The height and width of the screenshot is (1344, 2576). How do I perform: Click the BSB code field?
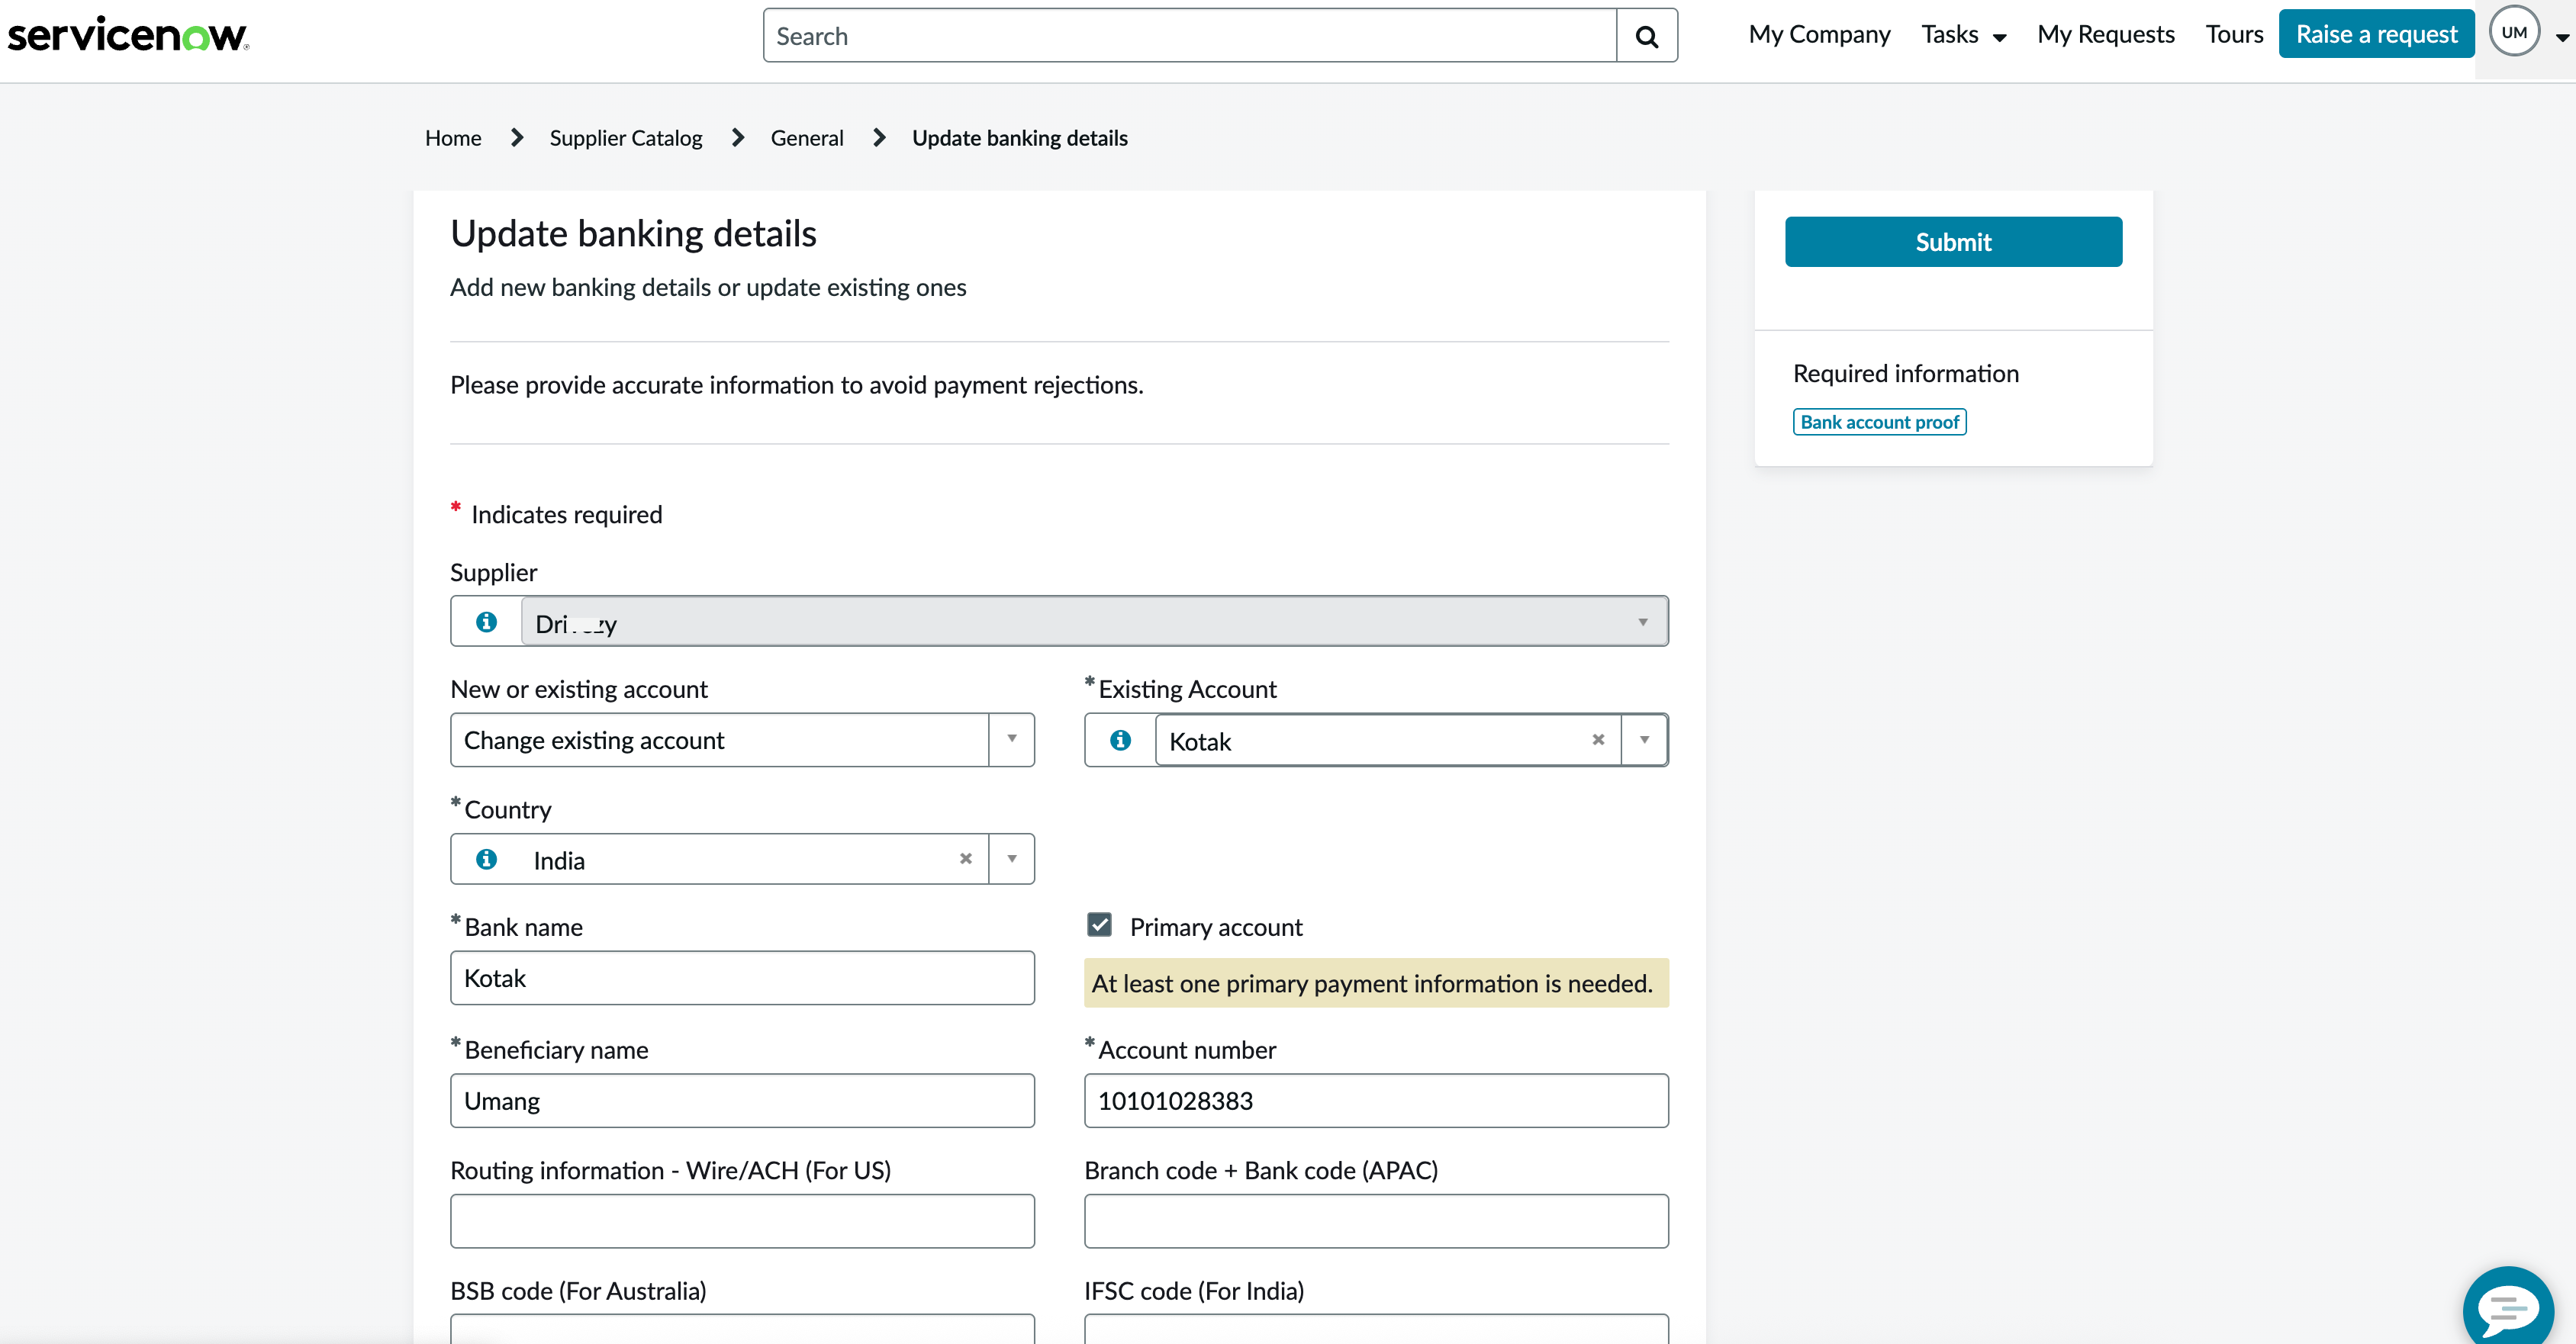[x=742, y=1330]
